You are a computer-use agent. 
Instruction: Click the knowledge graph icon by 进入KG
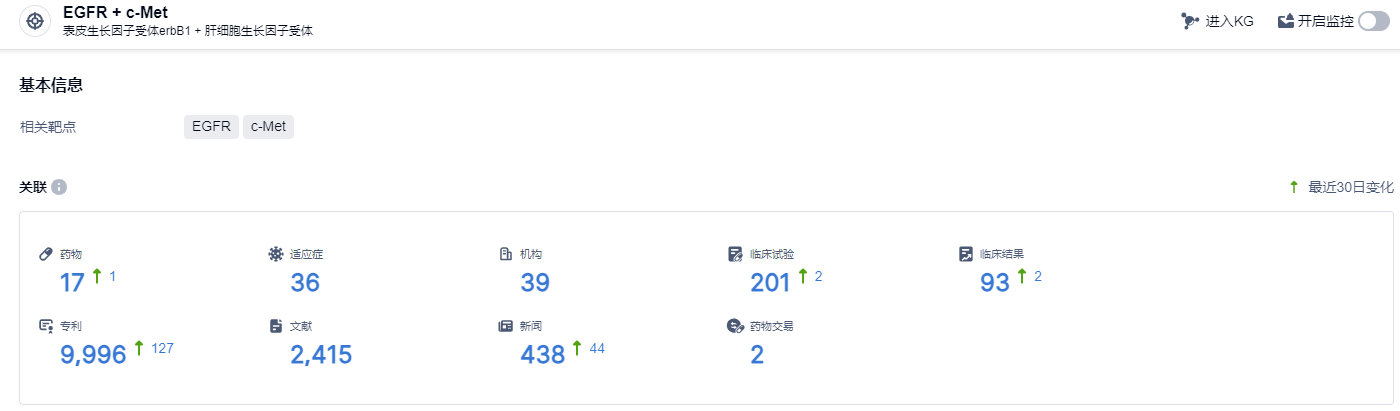[1189, 21]
